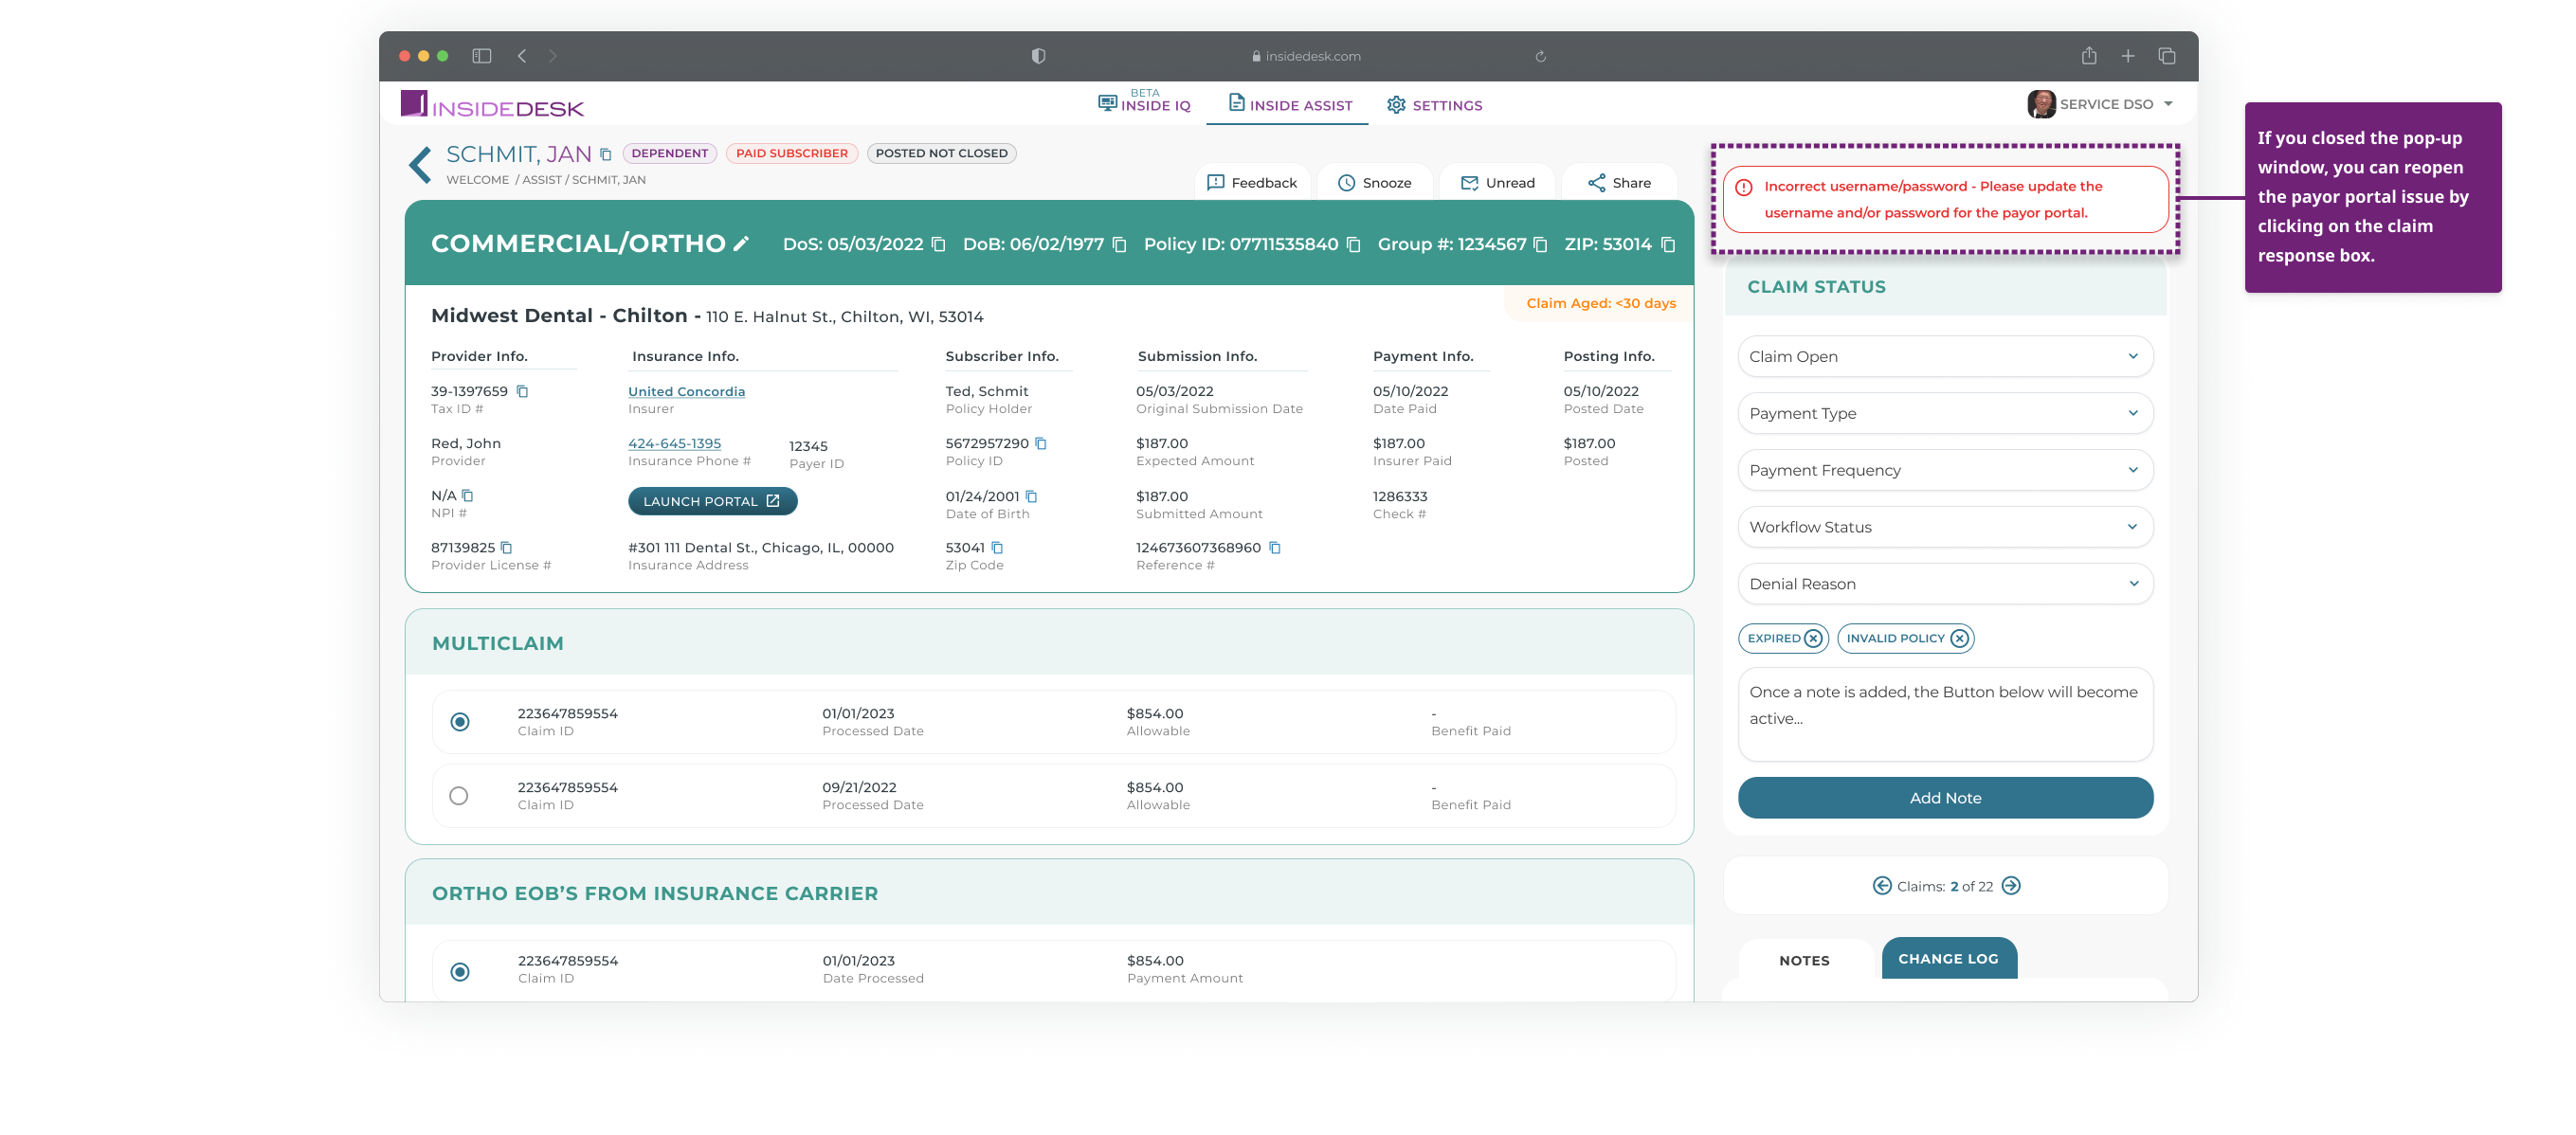Viewport: 2576px width, 1135px height.
Task: Open the Workflow Status dropdown
Action: pos(1944,527)
